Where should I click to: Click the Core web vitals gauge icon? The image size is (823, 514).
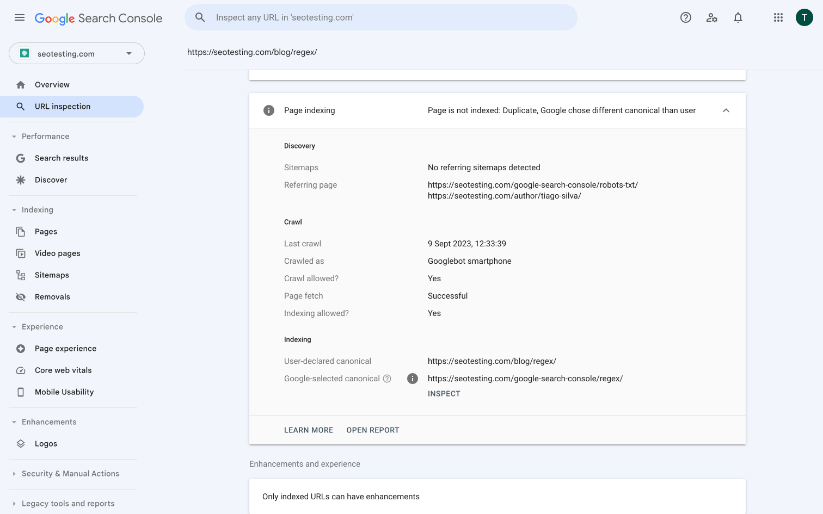pyautogui.click(x=20, y=370)
